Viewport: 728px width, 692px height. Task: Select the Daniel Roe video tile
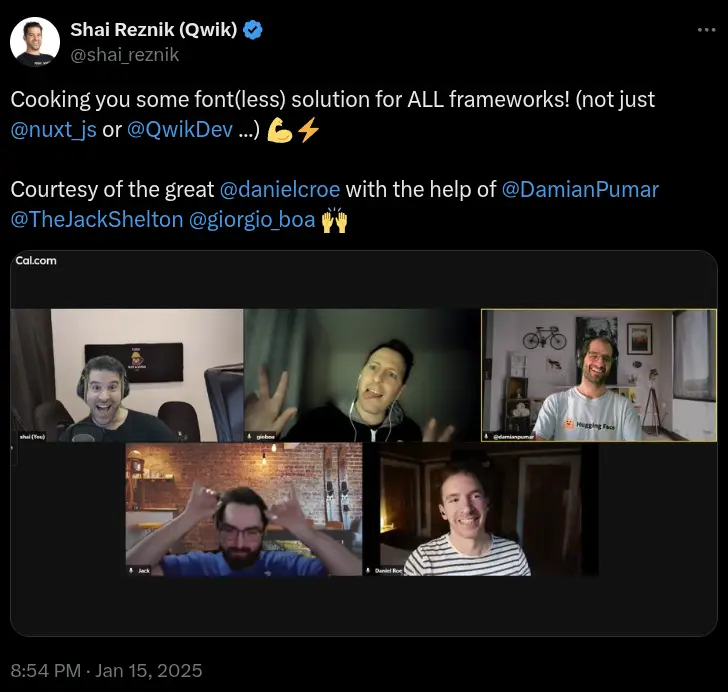tap(488, 510)
